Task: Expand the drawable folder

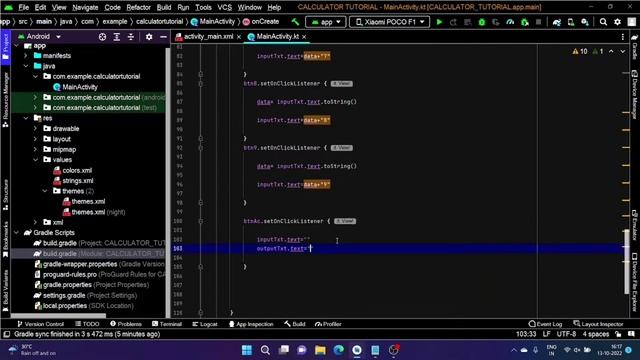Action: (36, 129)
